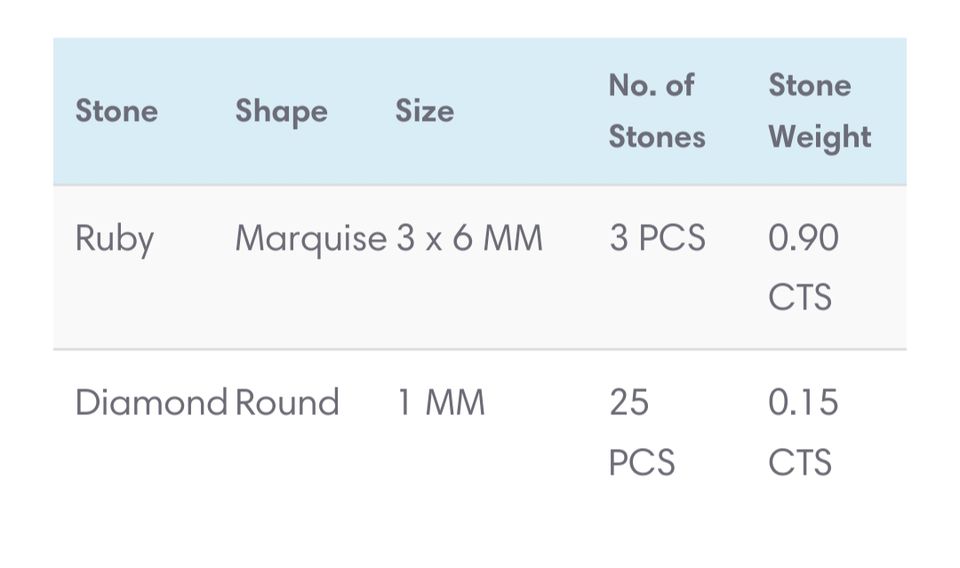
Task: Click the 0.15 weight value
Action: point(803,403)
